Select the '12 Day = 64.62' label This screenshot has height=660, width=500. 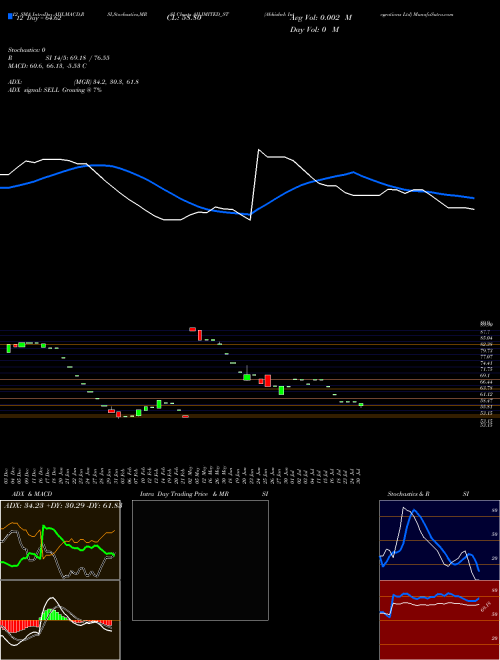point(37,18)
